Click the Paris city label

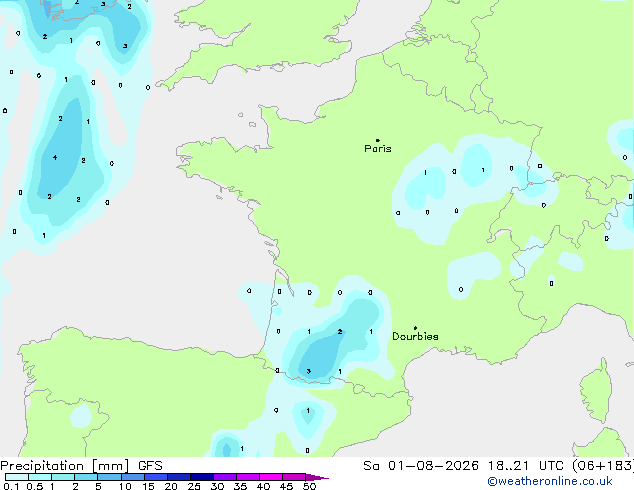coord(378,149)
